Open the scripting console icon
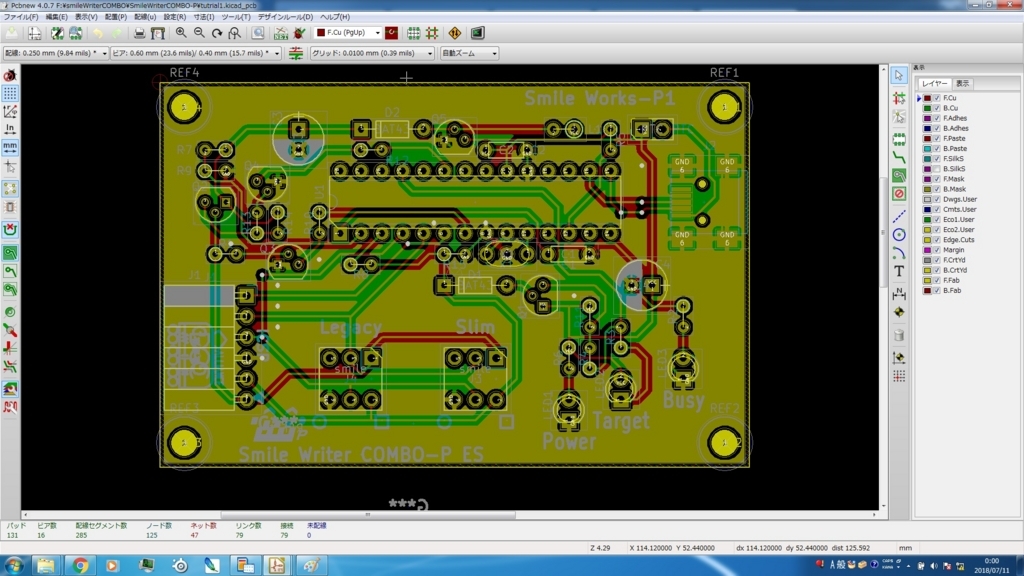Screen dimensions: 1024x576 (477, 33)
